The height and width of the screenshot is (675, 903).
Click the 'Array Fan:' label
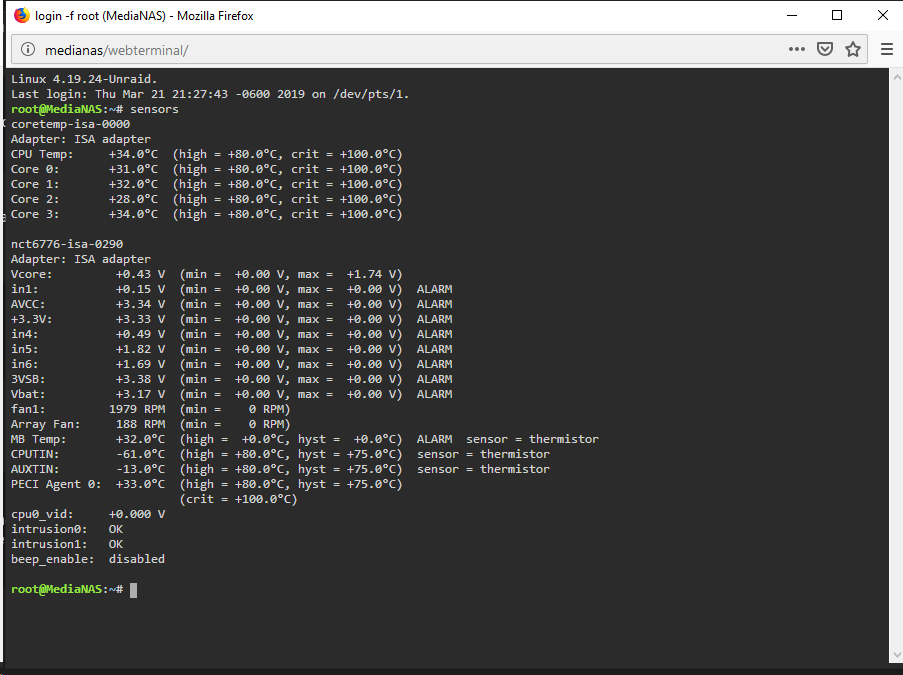[x=45, y=424]
